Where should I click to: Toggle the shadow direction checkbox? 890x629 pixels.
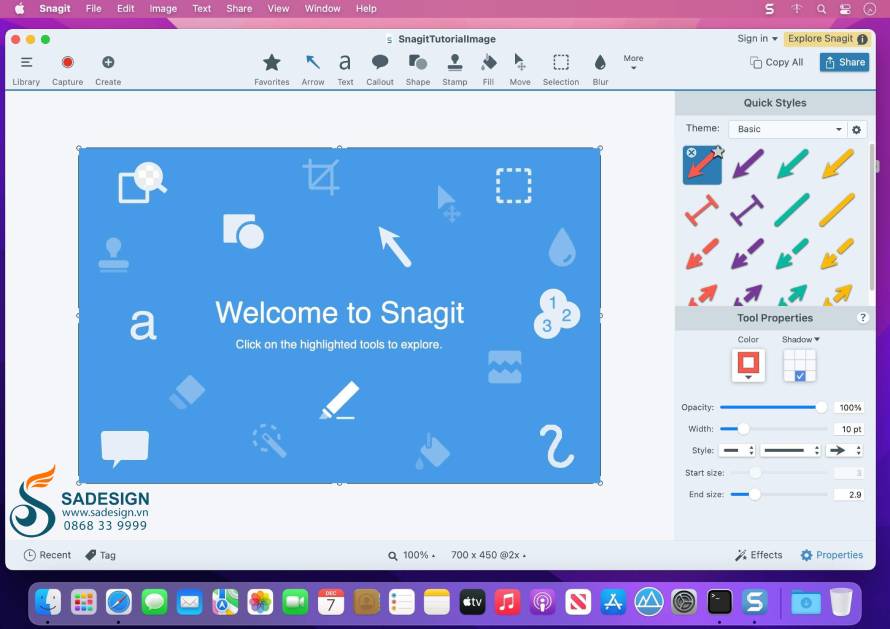tap(800, 376)
